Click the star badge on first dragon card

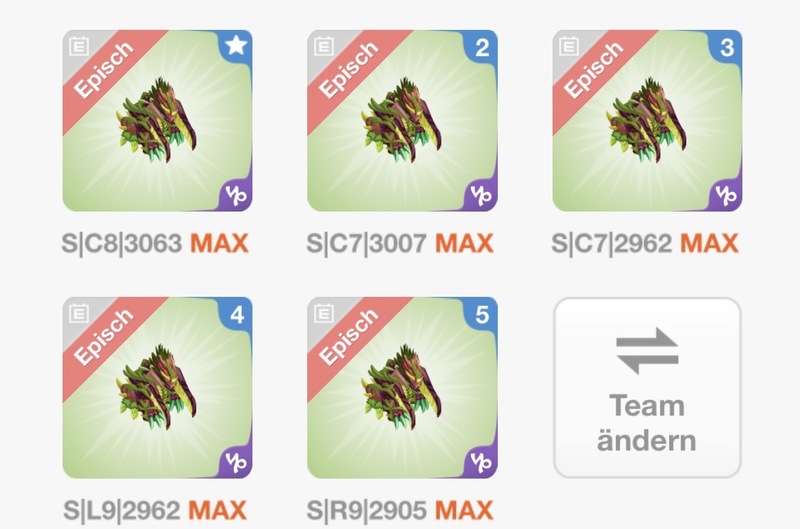coord(236,45)
